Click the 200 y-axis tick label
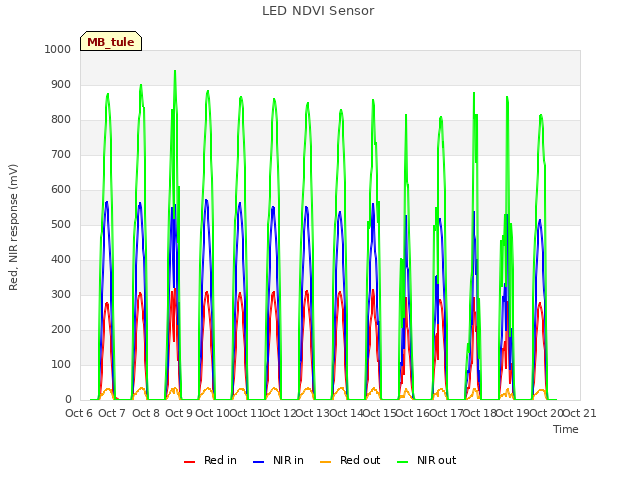The width and height of the screenshot is (640, 480). point(61,329)
